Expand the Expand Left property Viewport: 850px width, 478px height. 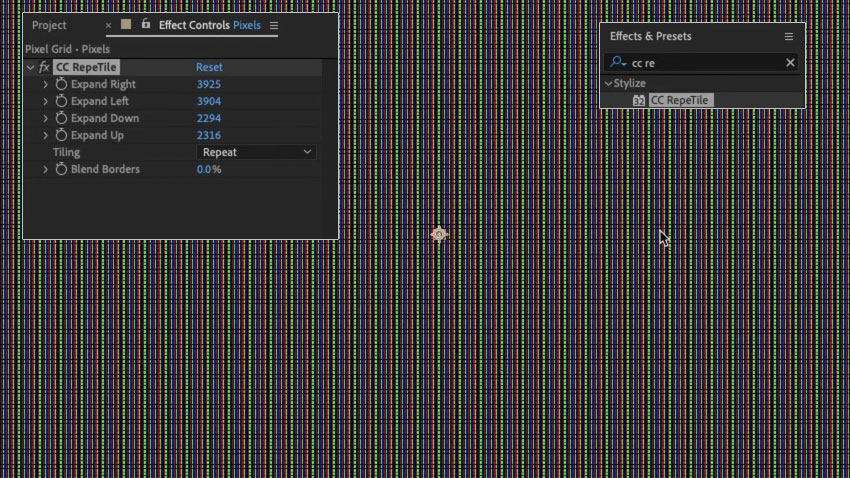[46, 101]
